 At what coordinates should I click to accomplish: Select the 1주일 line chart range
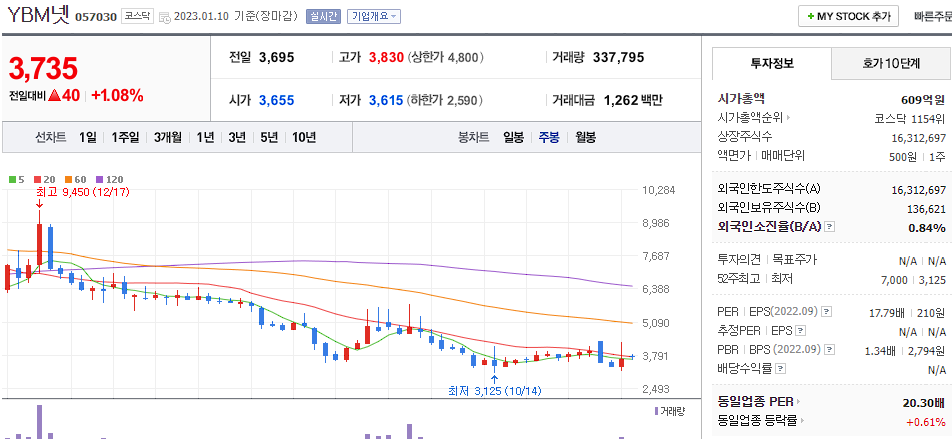click(x=125, y=137)
